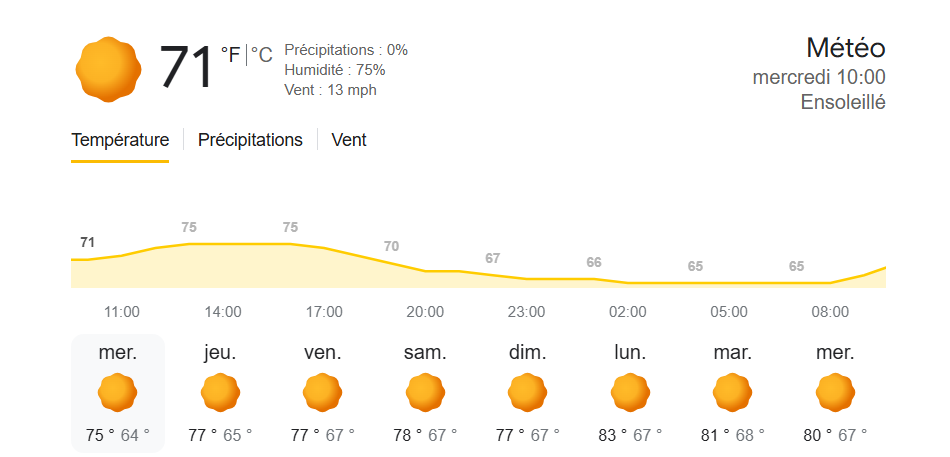This screenshot has height=457, width=950.
Task: Click the sun icon for sam.
Action: pos(426,392)
